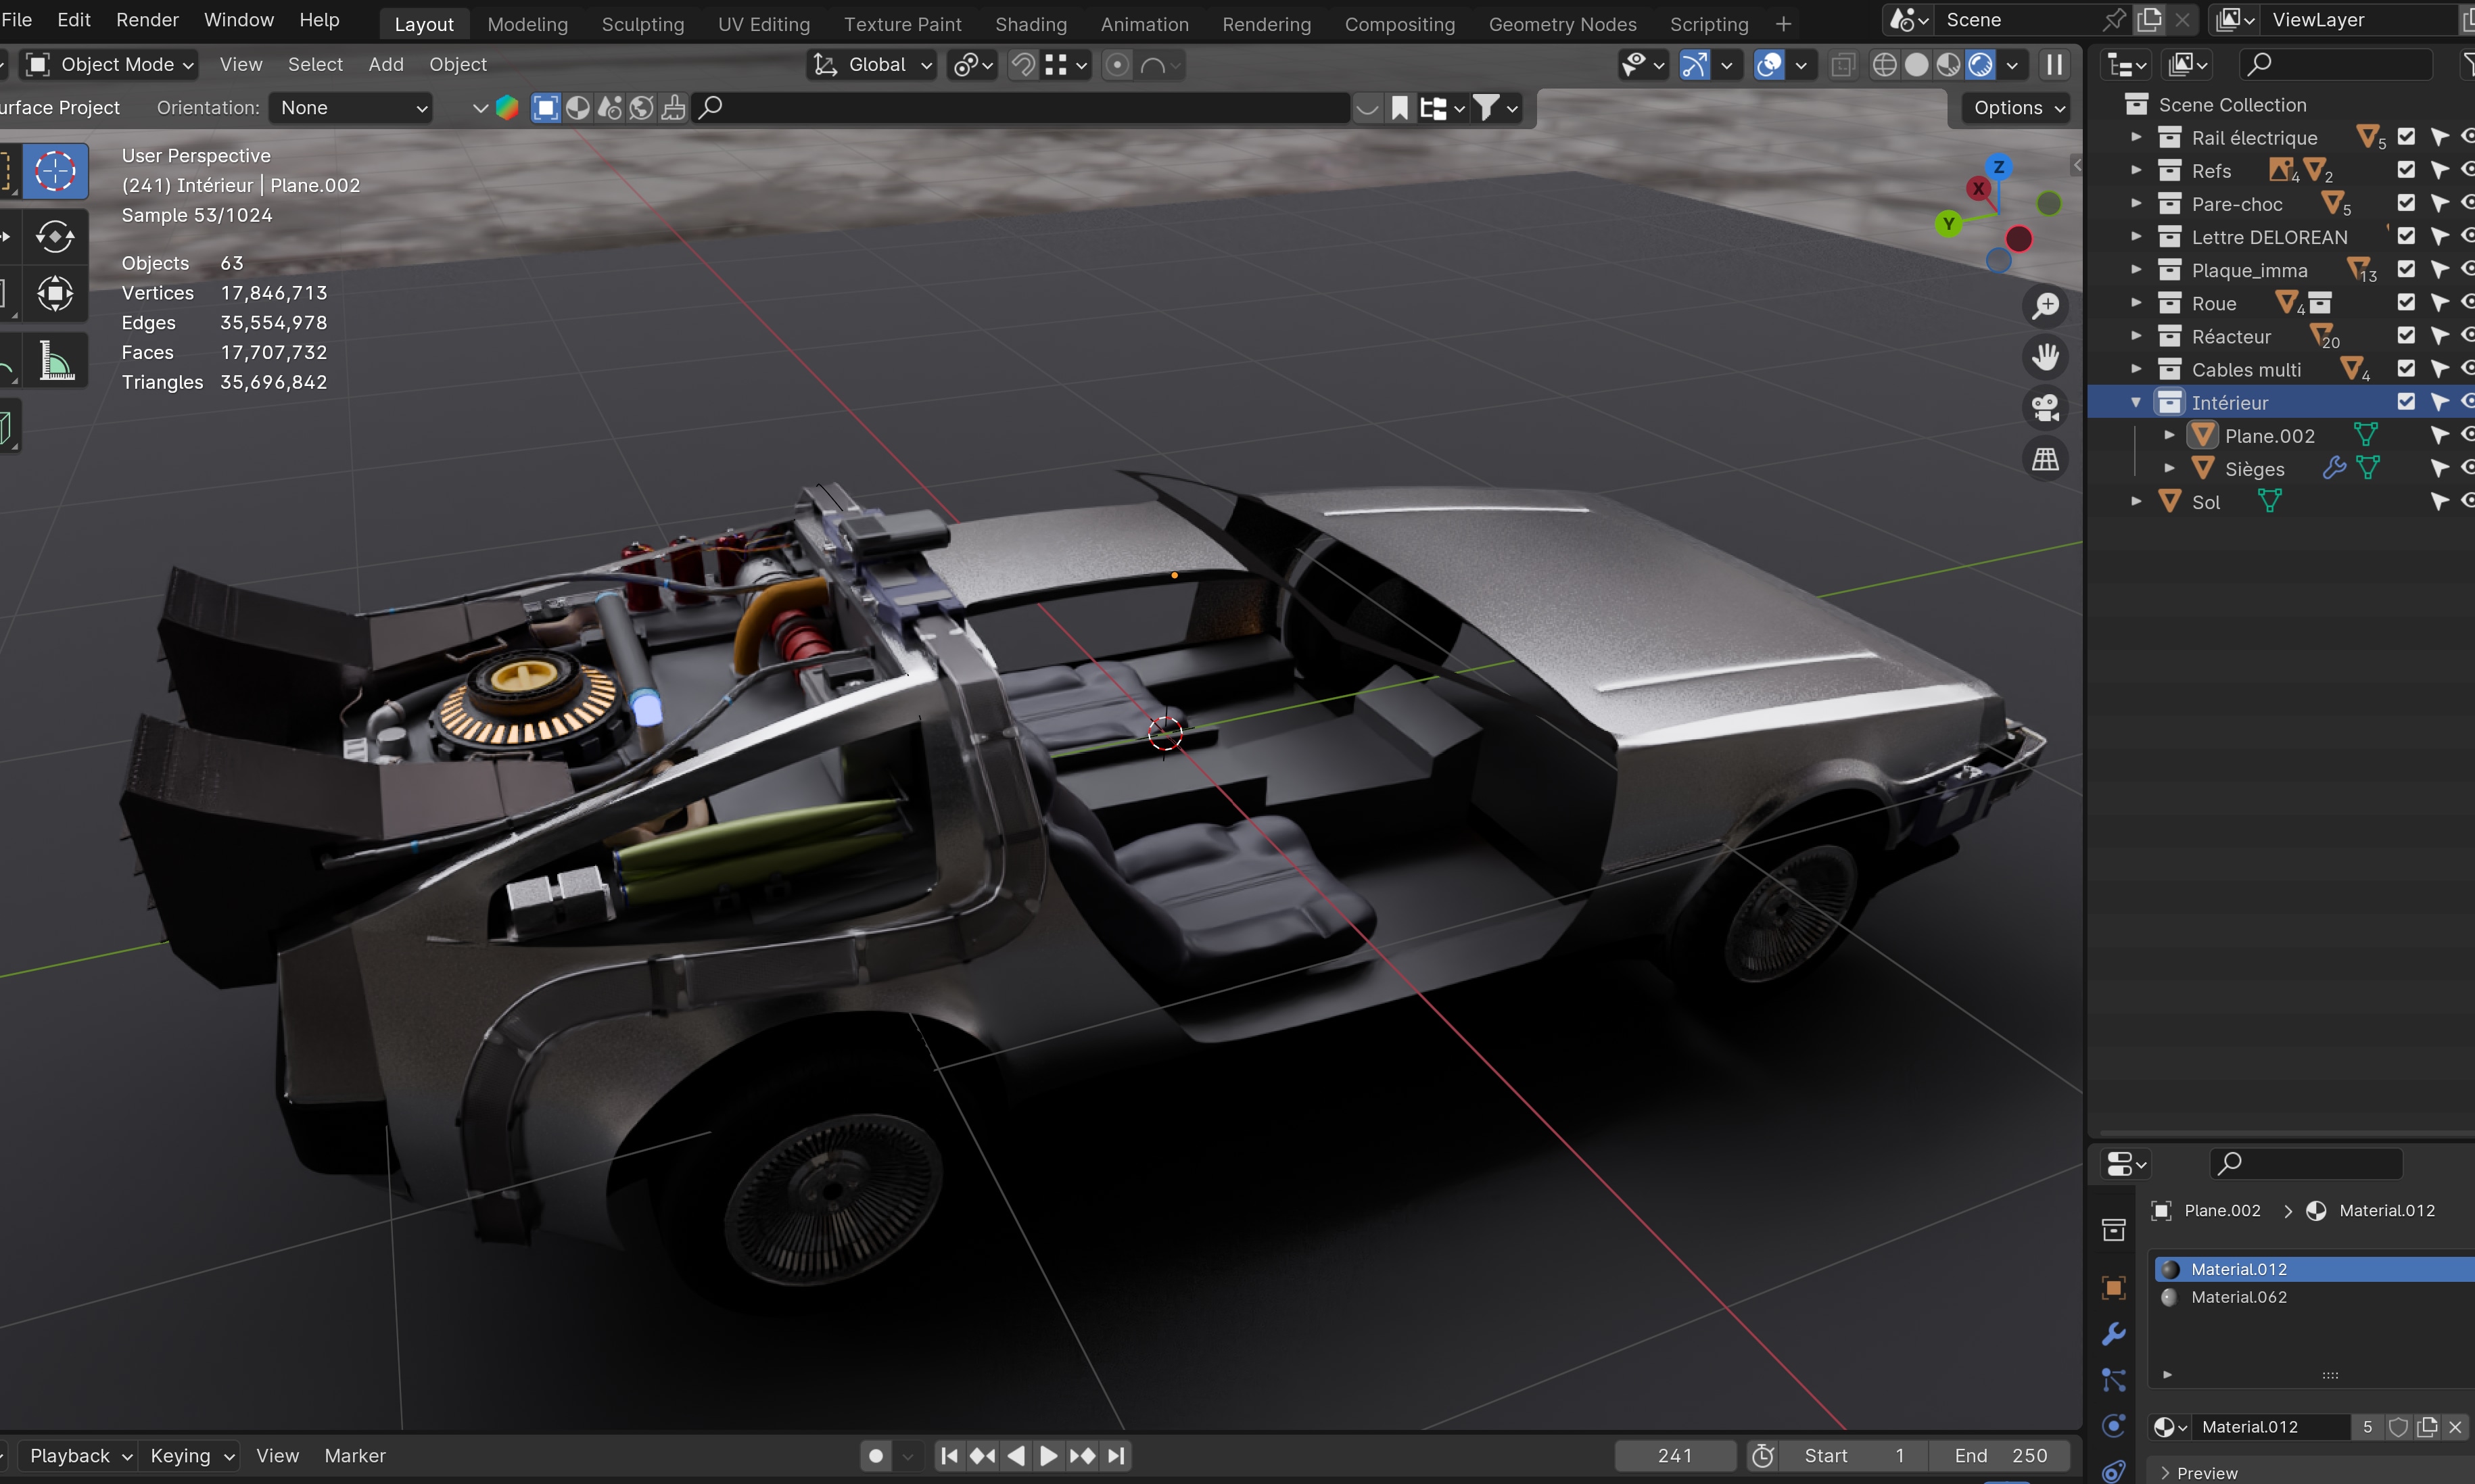This screenshot has height=1484, width=2475.
Task: Click the Start frame field
Action: pyautogui.click(x=1853, y=1456)
